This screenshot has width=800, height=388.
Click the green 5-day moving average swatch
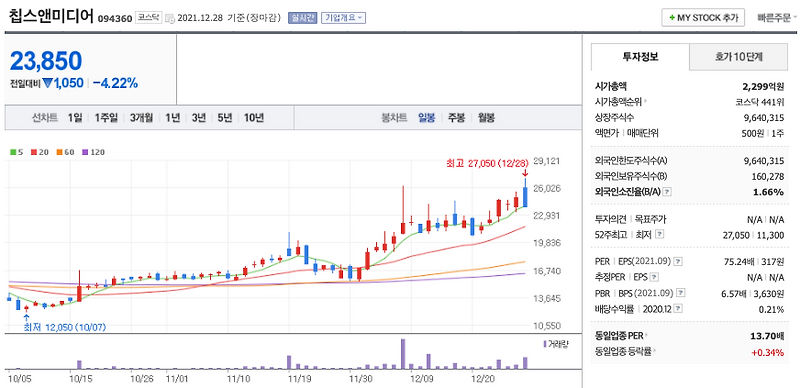pos(12,152)
